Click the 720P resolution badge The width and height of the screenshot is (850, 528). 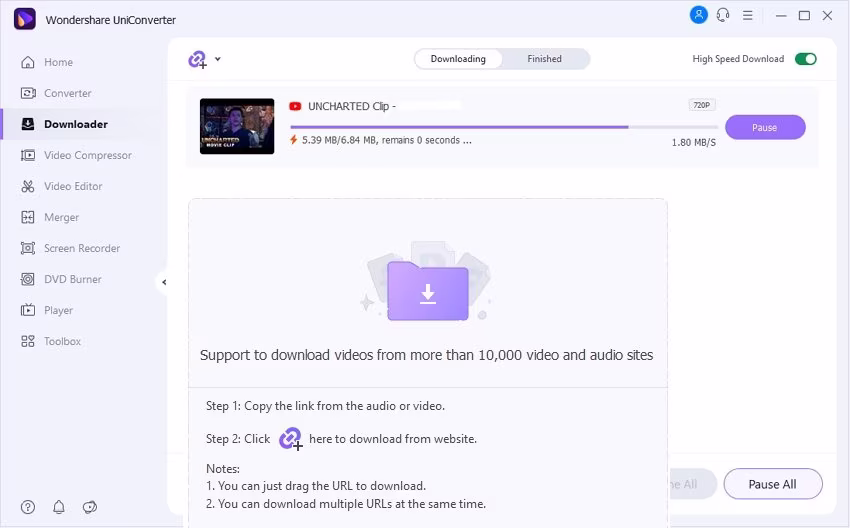[701, 105]
